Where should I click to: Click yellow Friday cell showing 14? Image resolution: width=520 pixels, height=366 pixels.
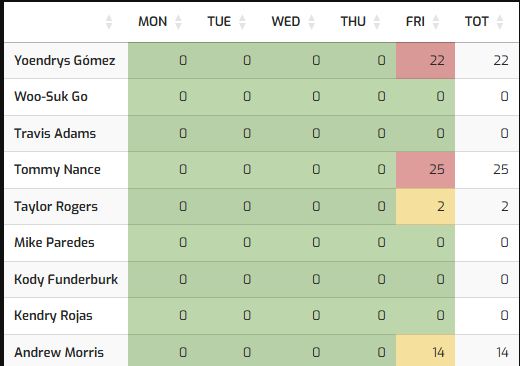tap(425, 351)
